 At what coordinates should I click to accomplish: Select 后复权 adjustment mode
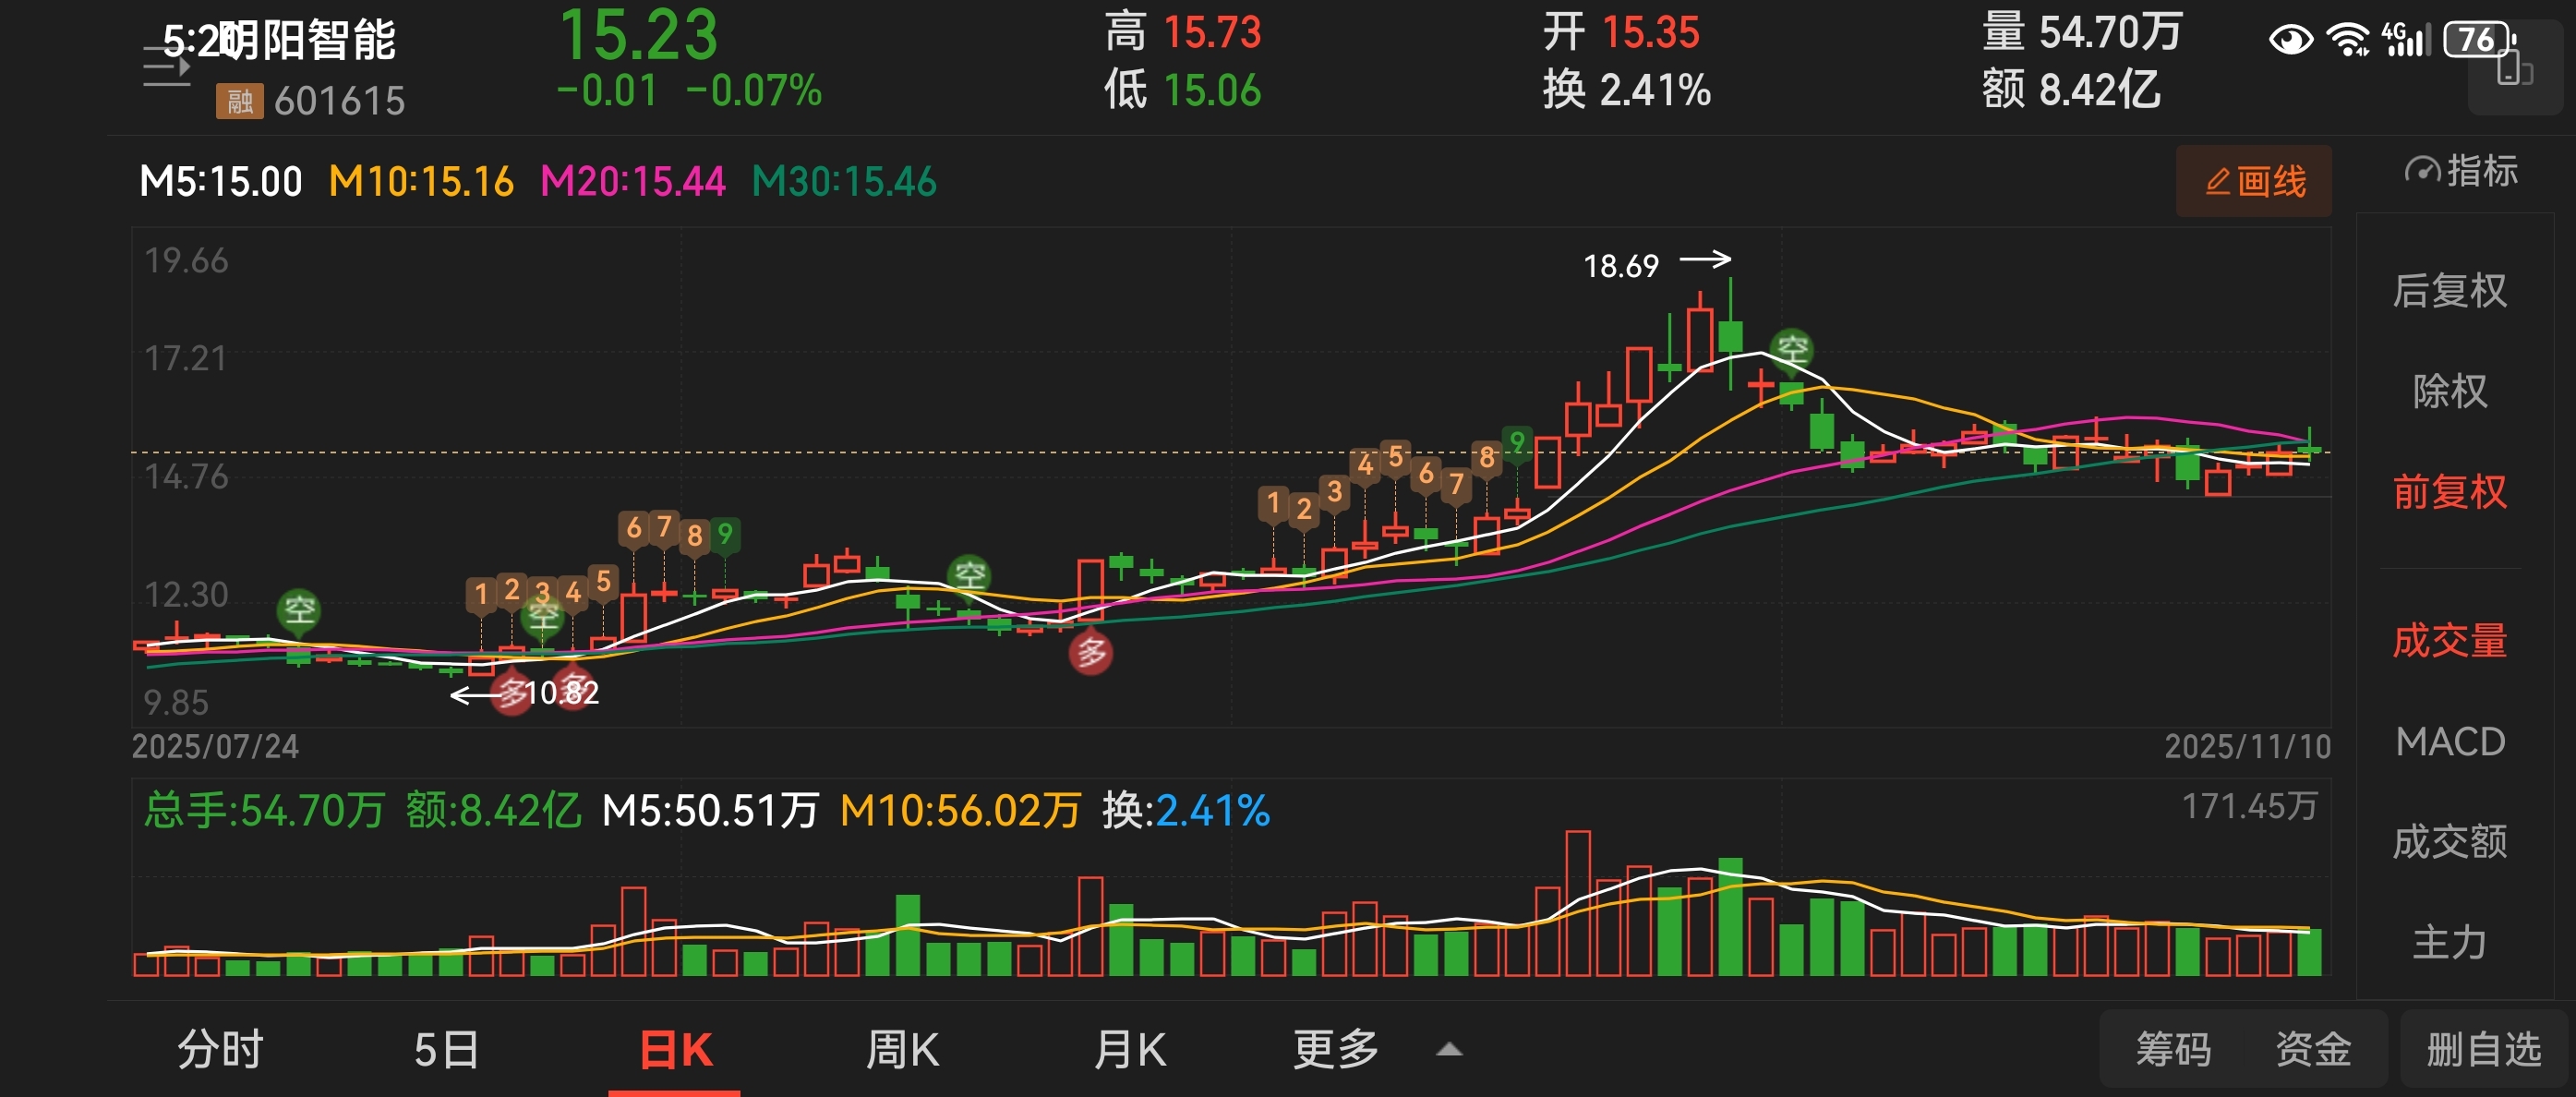tap(2449, 290)
